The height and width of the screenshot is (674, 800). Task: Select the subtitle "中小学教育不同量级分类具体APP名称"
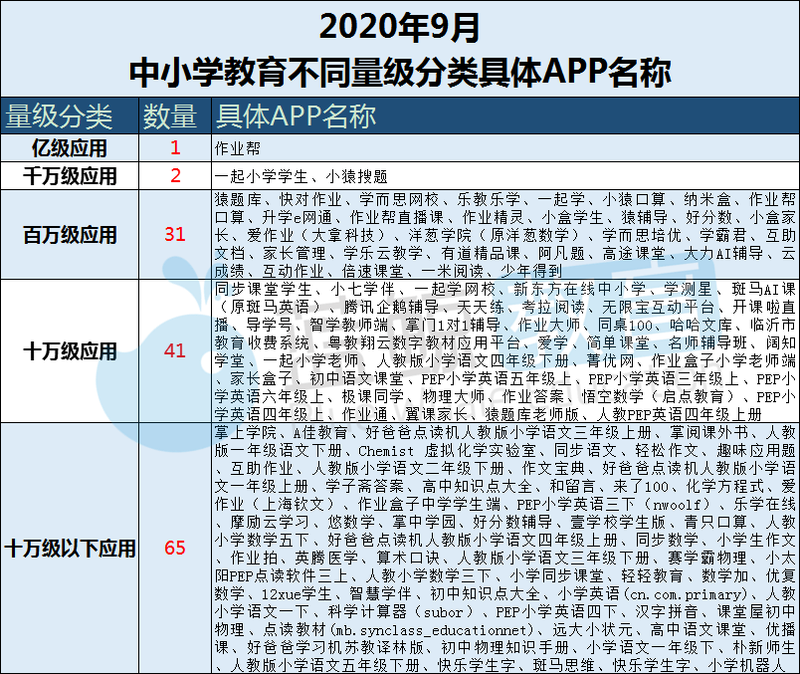[400, 72]
